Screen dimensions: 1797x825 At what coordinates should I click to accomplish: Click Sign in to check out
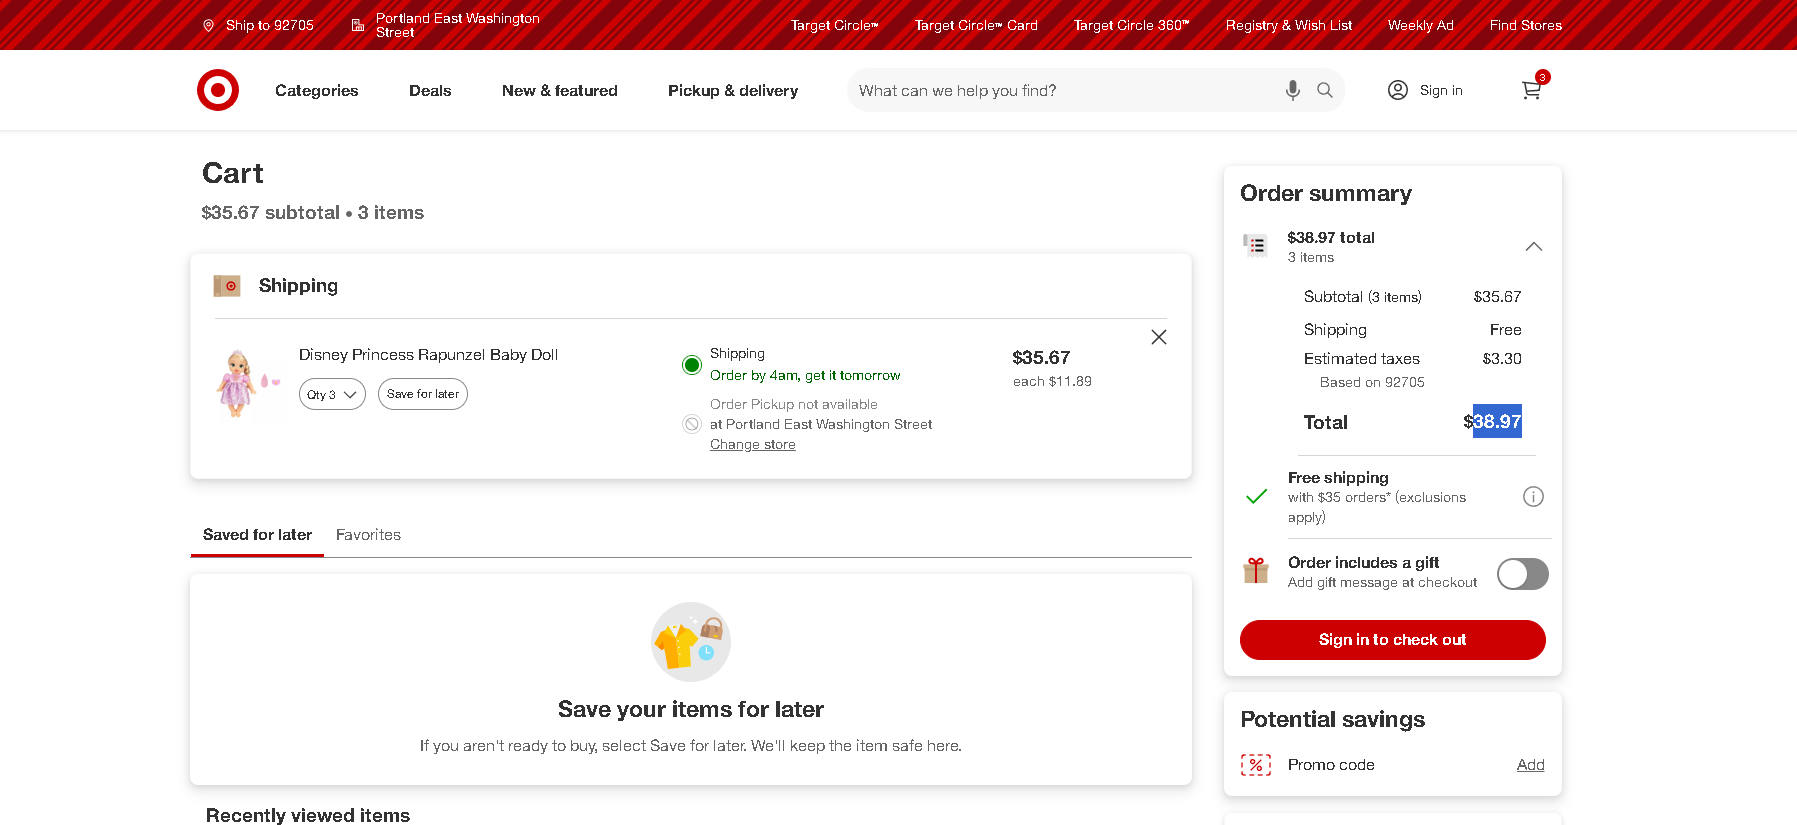click(x=1392, y=640)
